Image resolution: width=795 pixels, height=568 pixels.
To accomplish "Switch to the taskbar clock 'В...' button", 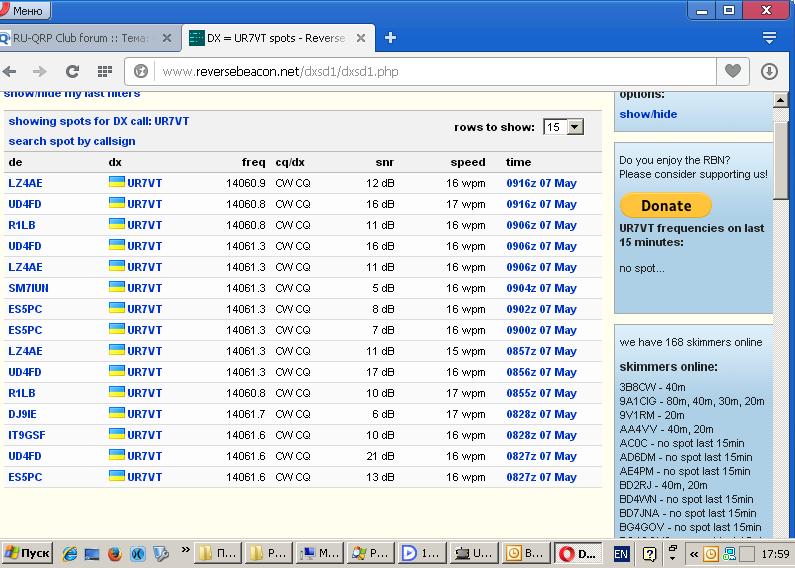I will click(525, 553).
